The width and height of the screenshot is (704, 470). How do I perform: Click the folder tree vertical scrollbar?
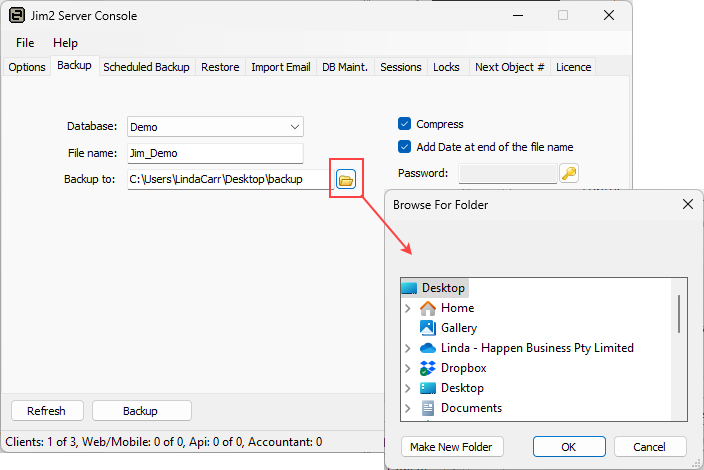(x=679, y=314)
